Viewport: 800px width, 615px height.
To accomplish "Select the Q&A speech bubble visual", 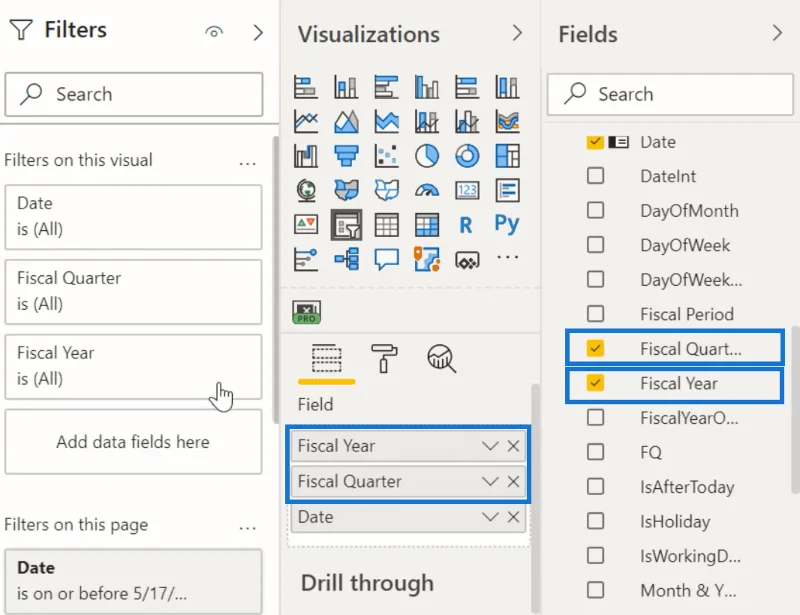I will click(x=386, y=259).
